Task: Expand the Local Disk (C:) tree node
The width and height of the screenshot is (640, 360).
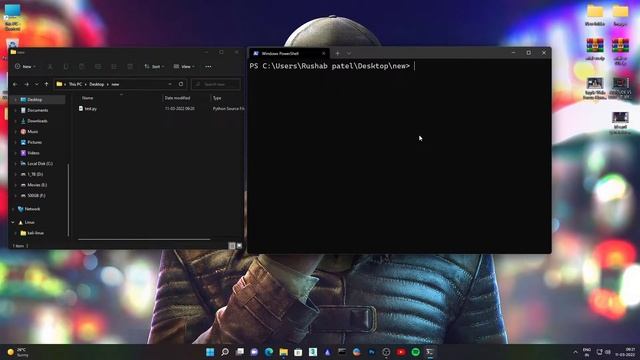Action: [x=16, y=164]
